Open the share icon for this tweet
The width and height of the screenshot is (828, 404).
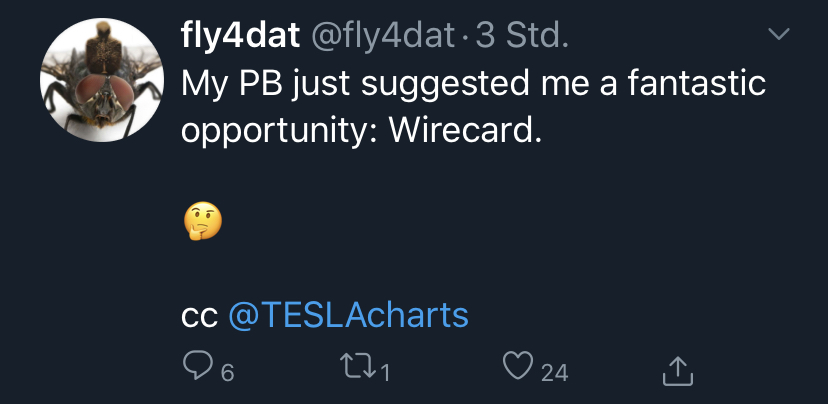point(678,371)
